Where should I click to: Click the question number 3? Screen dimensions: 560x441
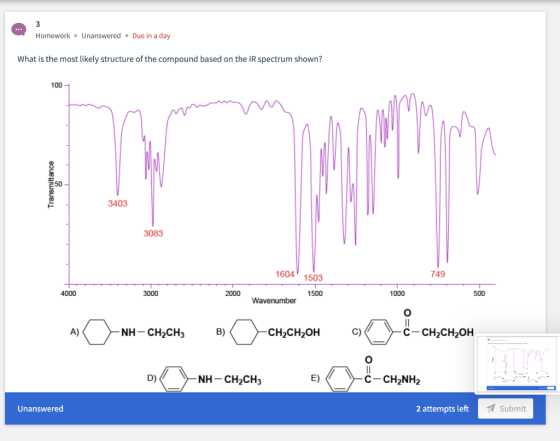point(38,24)
